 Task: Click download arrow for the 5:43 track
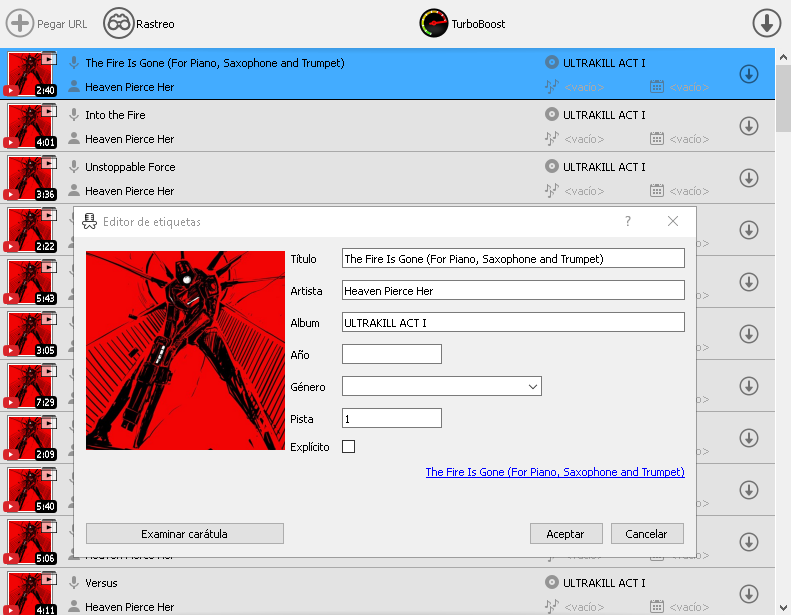tap(749, 282)
